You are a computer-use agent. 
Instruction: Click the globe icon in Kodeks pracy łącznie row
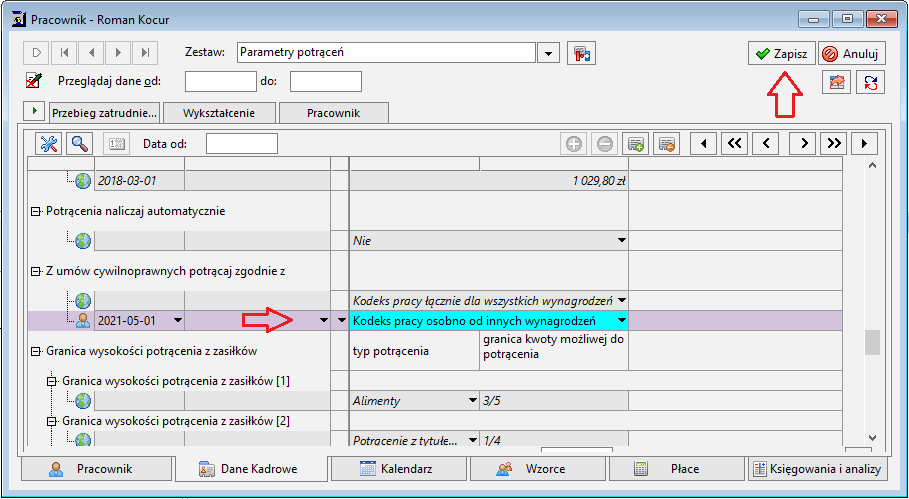83,301
